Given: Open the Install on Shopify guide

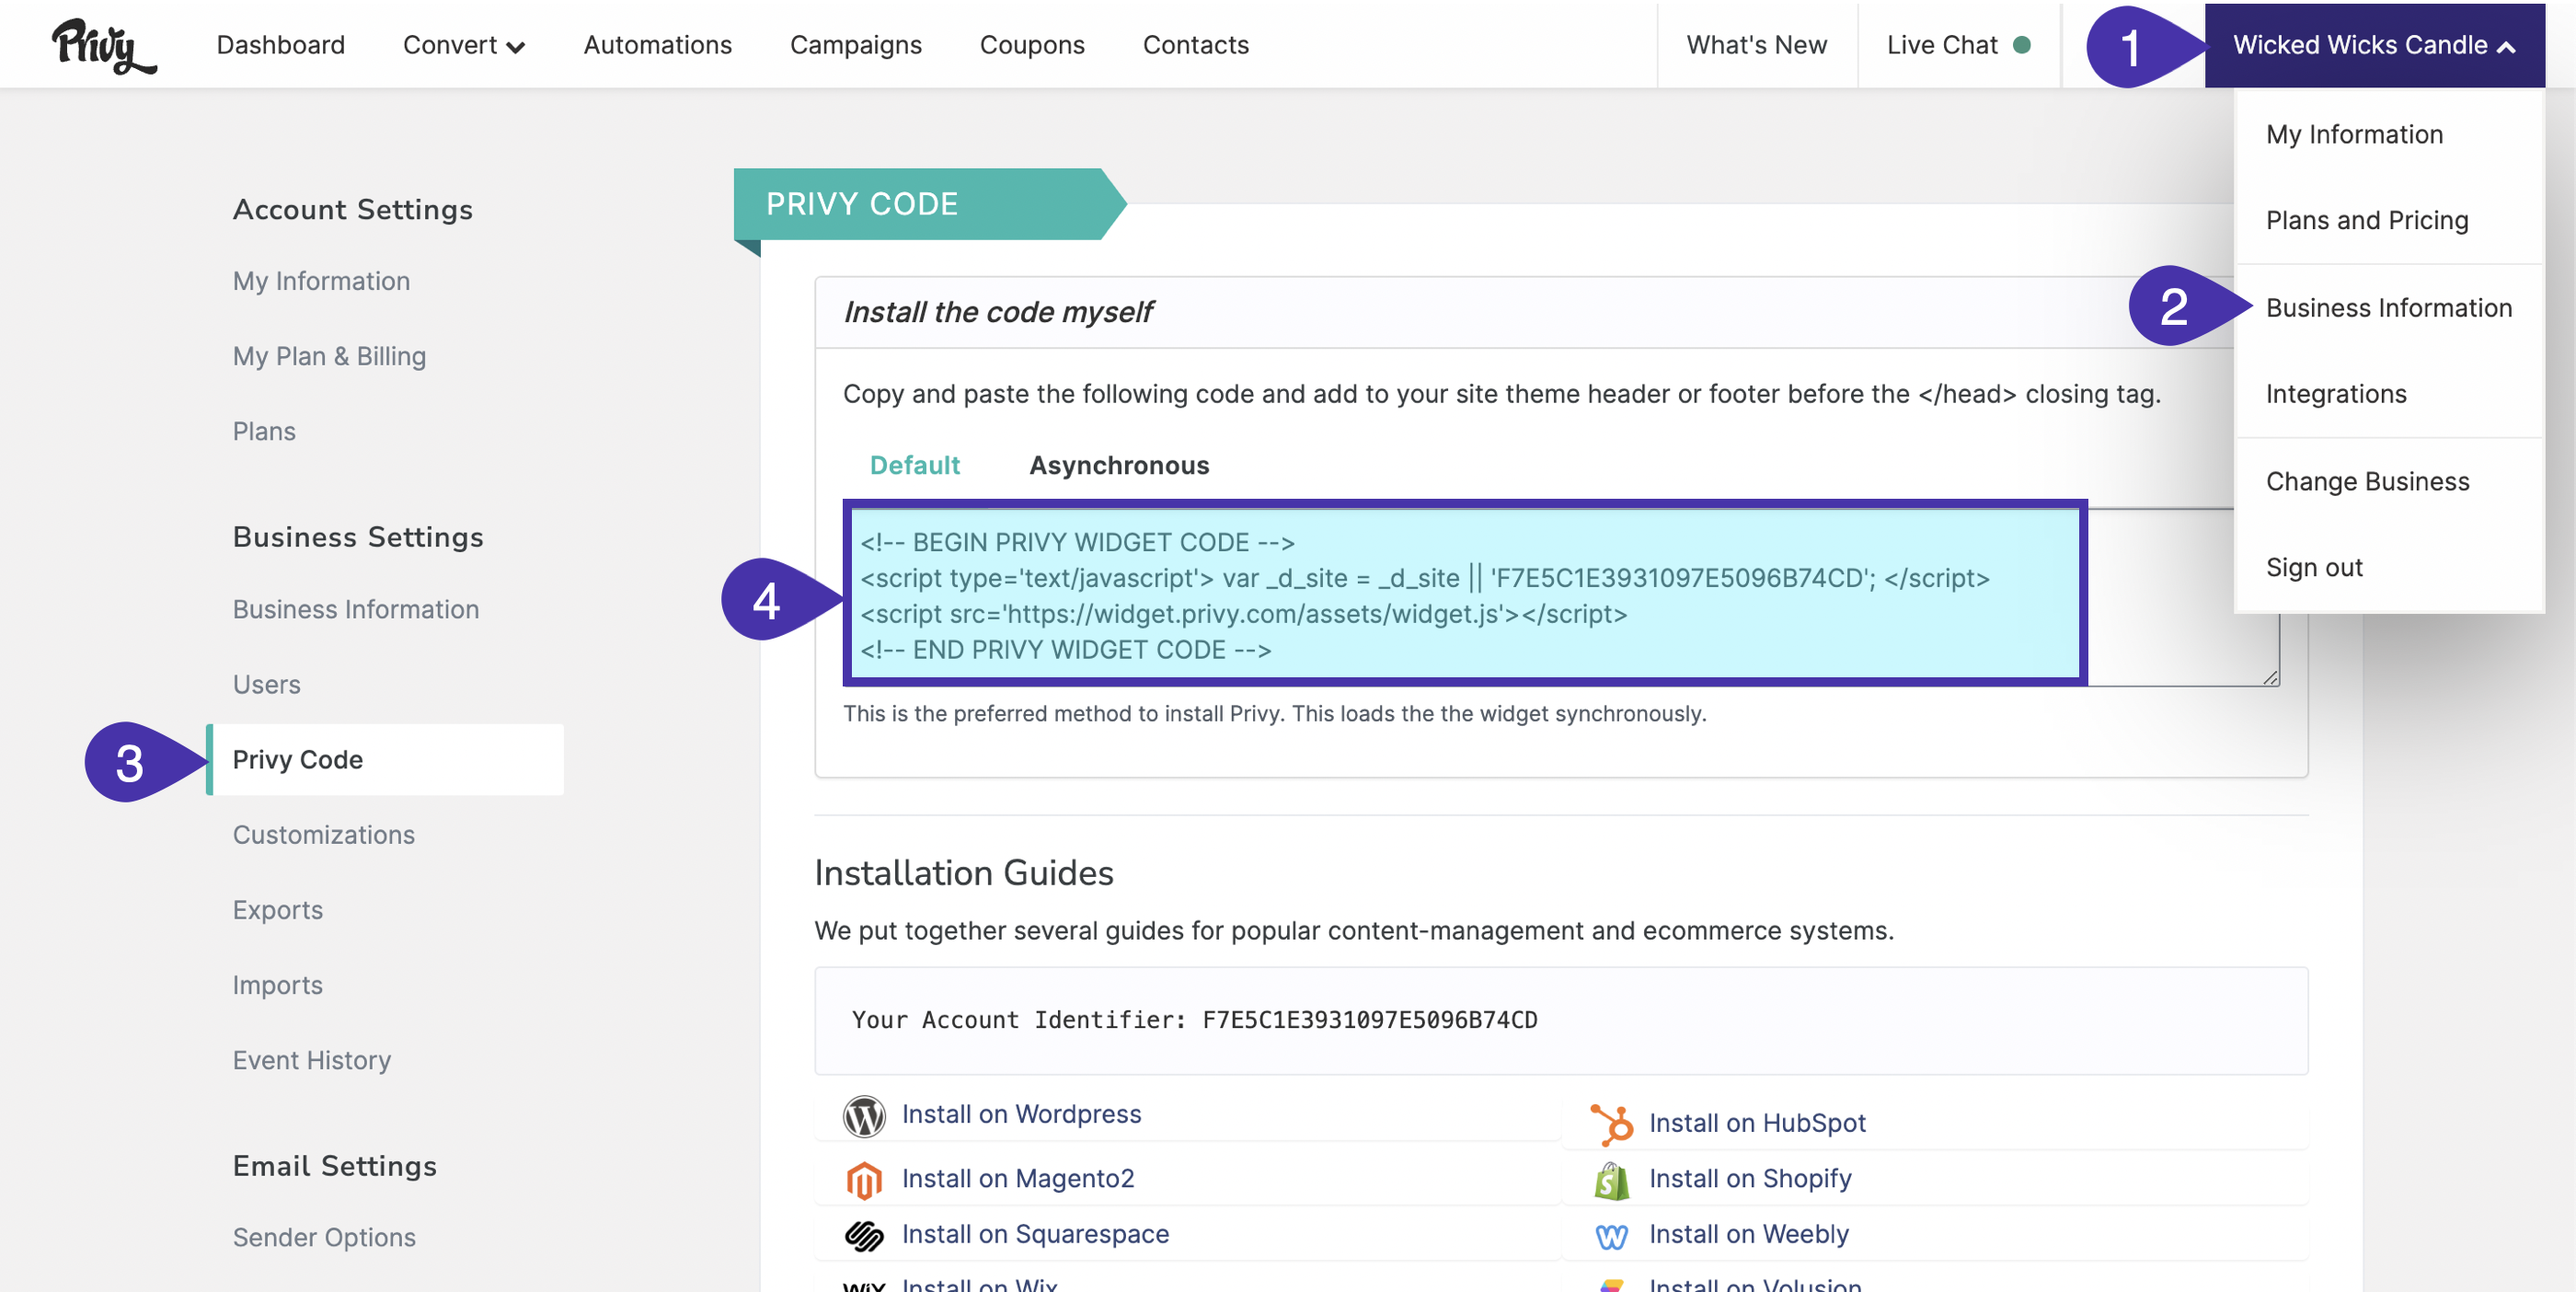Looking at the screenshot, I should [1749, 1178].
